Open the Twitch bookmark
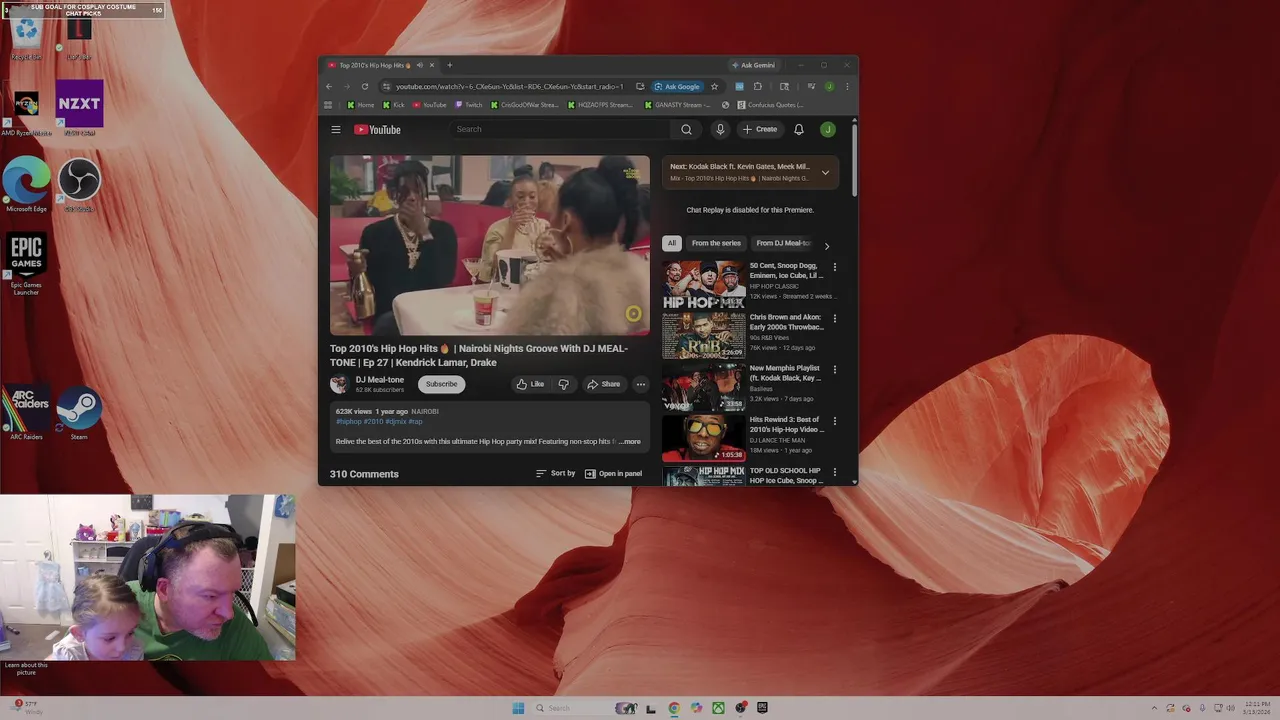The width and height of the screenshot is (1280, 720). (468, 104)
